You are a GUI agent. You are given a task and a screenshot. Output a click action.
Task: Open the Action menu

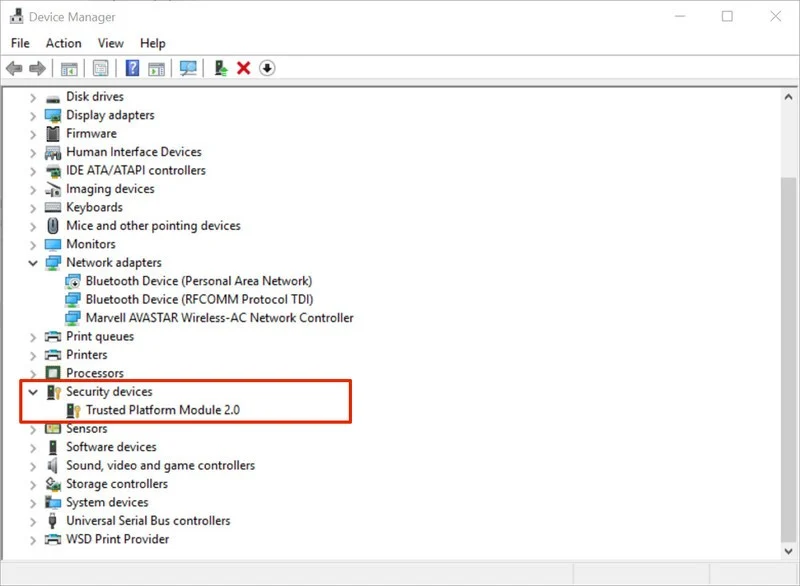coord(63,43)
